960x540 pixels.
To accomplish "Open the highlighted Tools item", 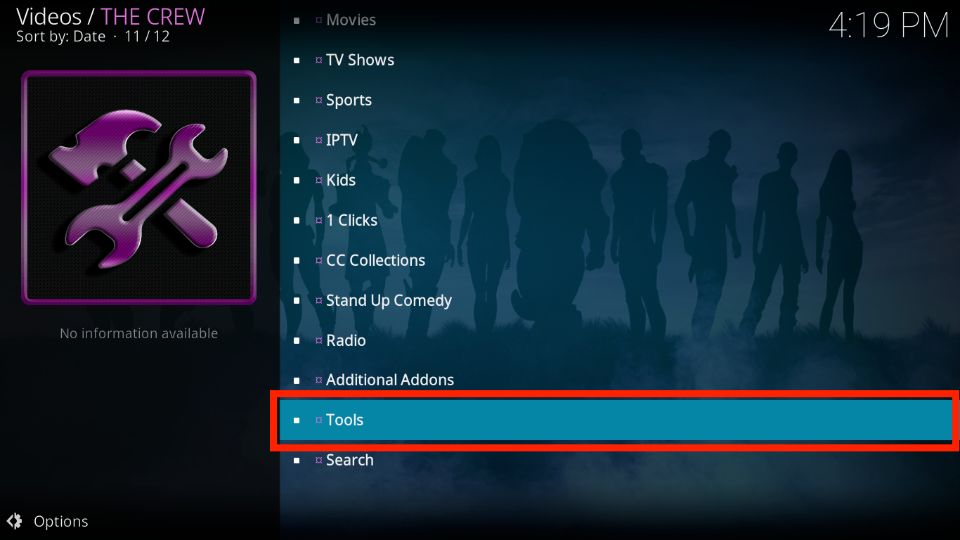I will [x=615, y=420].
